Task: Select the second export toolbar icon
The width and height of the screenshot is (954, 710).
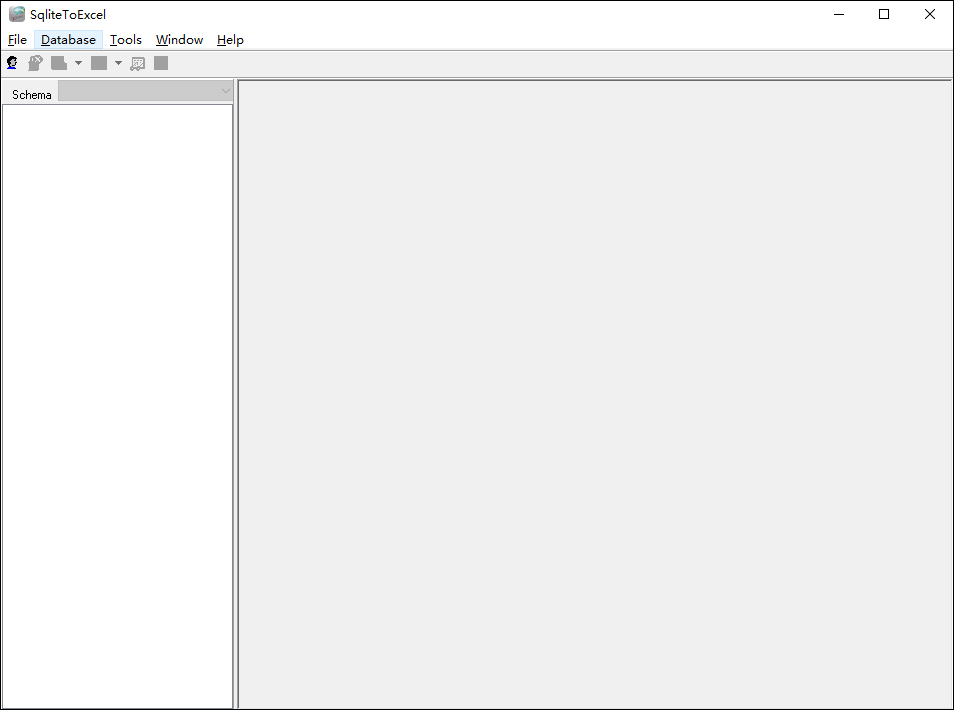Action: (x=98, y=62)
